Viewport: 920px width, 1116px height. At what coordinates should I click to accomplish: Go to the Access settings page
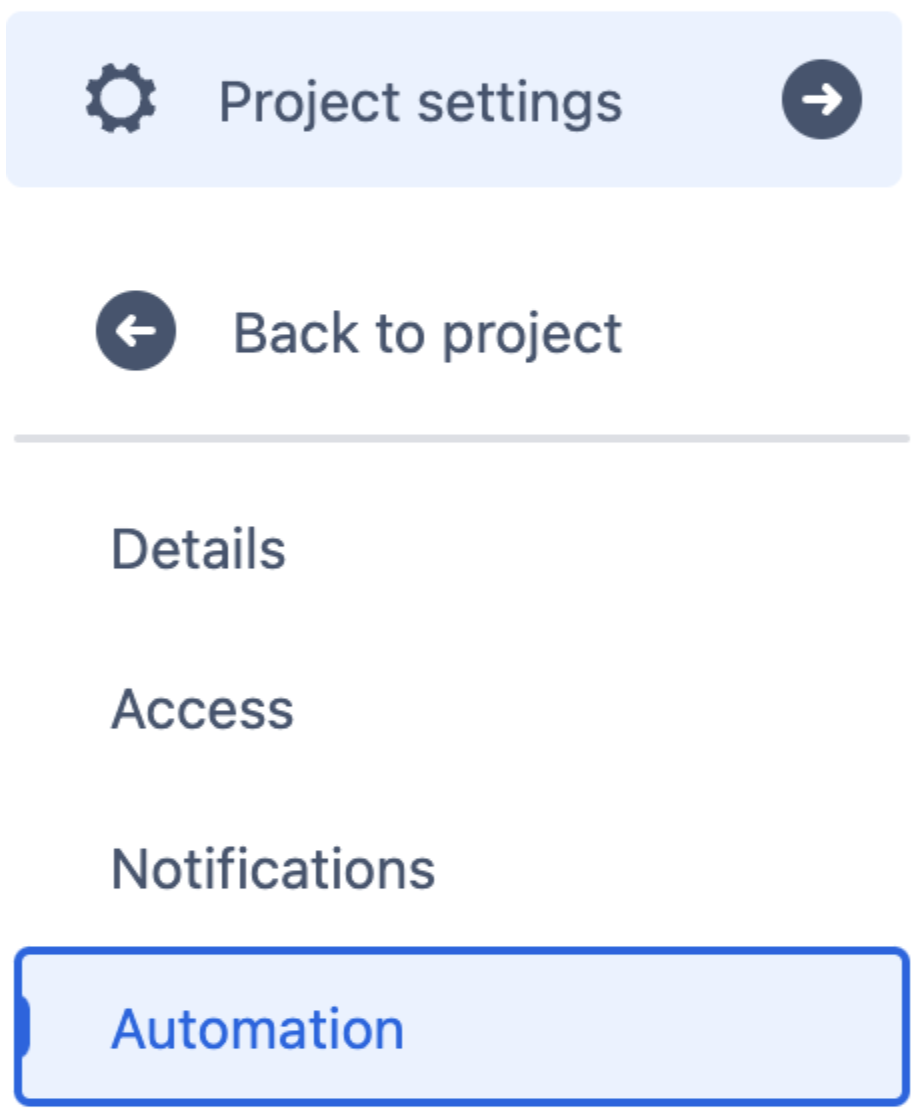(202, 709)
